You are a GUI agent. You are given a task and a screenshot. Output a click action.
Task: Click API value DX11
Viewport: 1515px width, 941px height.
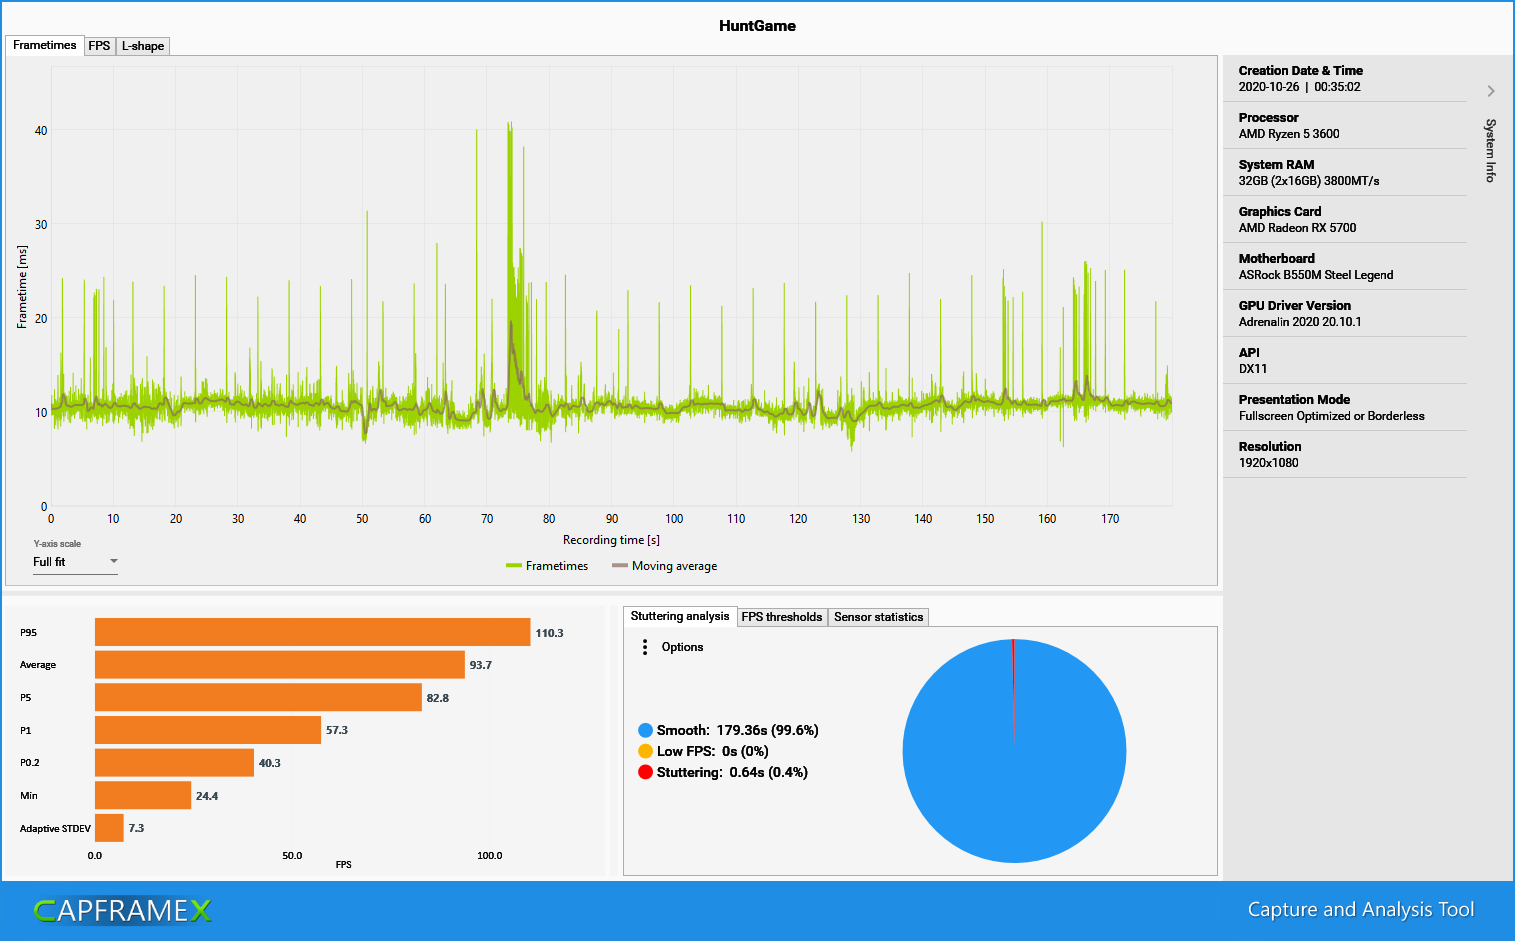click(1252, 369)
